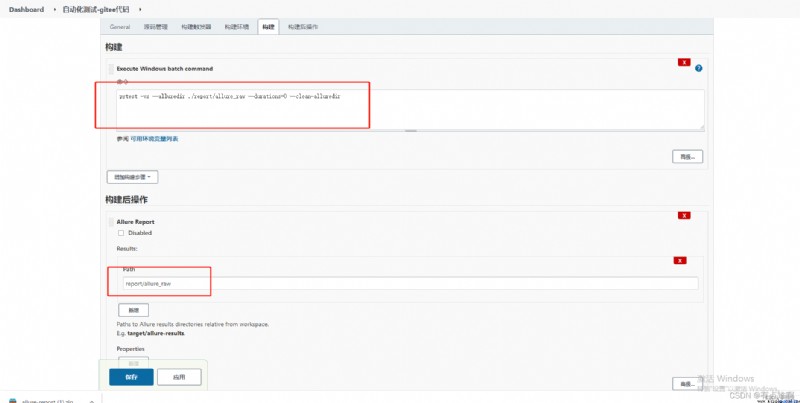Select the target/allure-results example text

[x=156, y=333]
